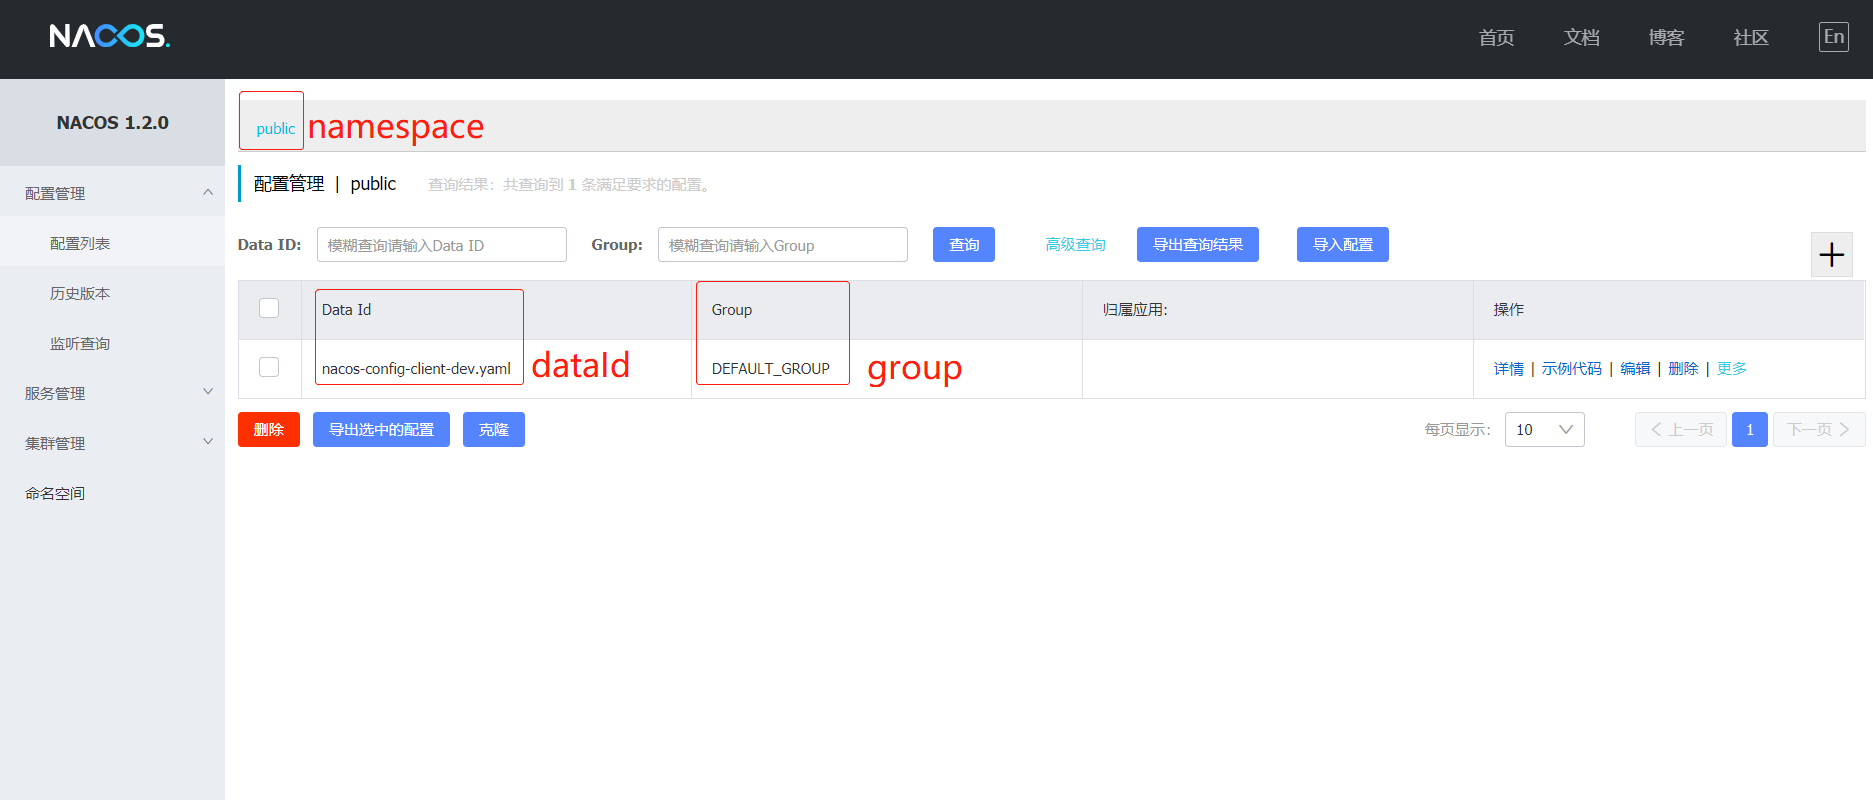Focus the Data ID search field
The image size is (1873, 800).
(x=441, y=245)
